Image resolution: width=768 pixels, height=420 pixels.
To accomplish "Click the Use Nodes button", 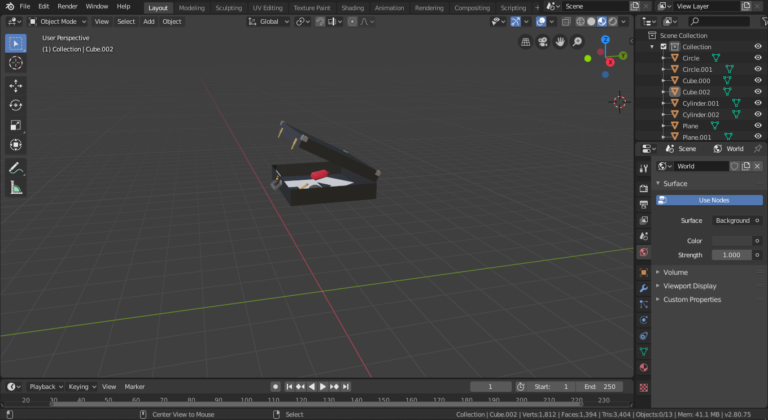I will pyautogui.click(x=713, y=200).
